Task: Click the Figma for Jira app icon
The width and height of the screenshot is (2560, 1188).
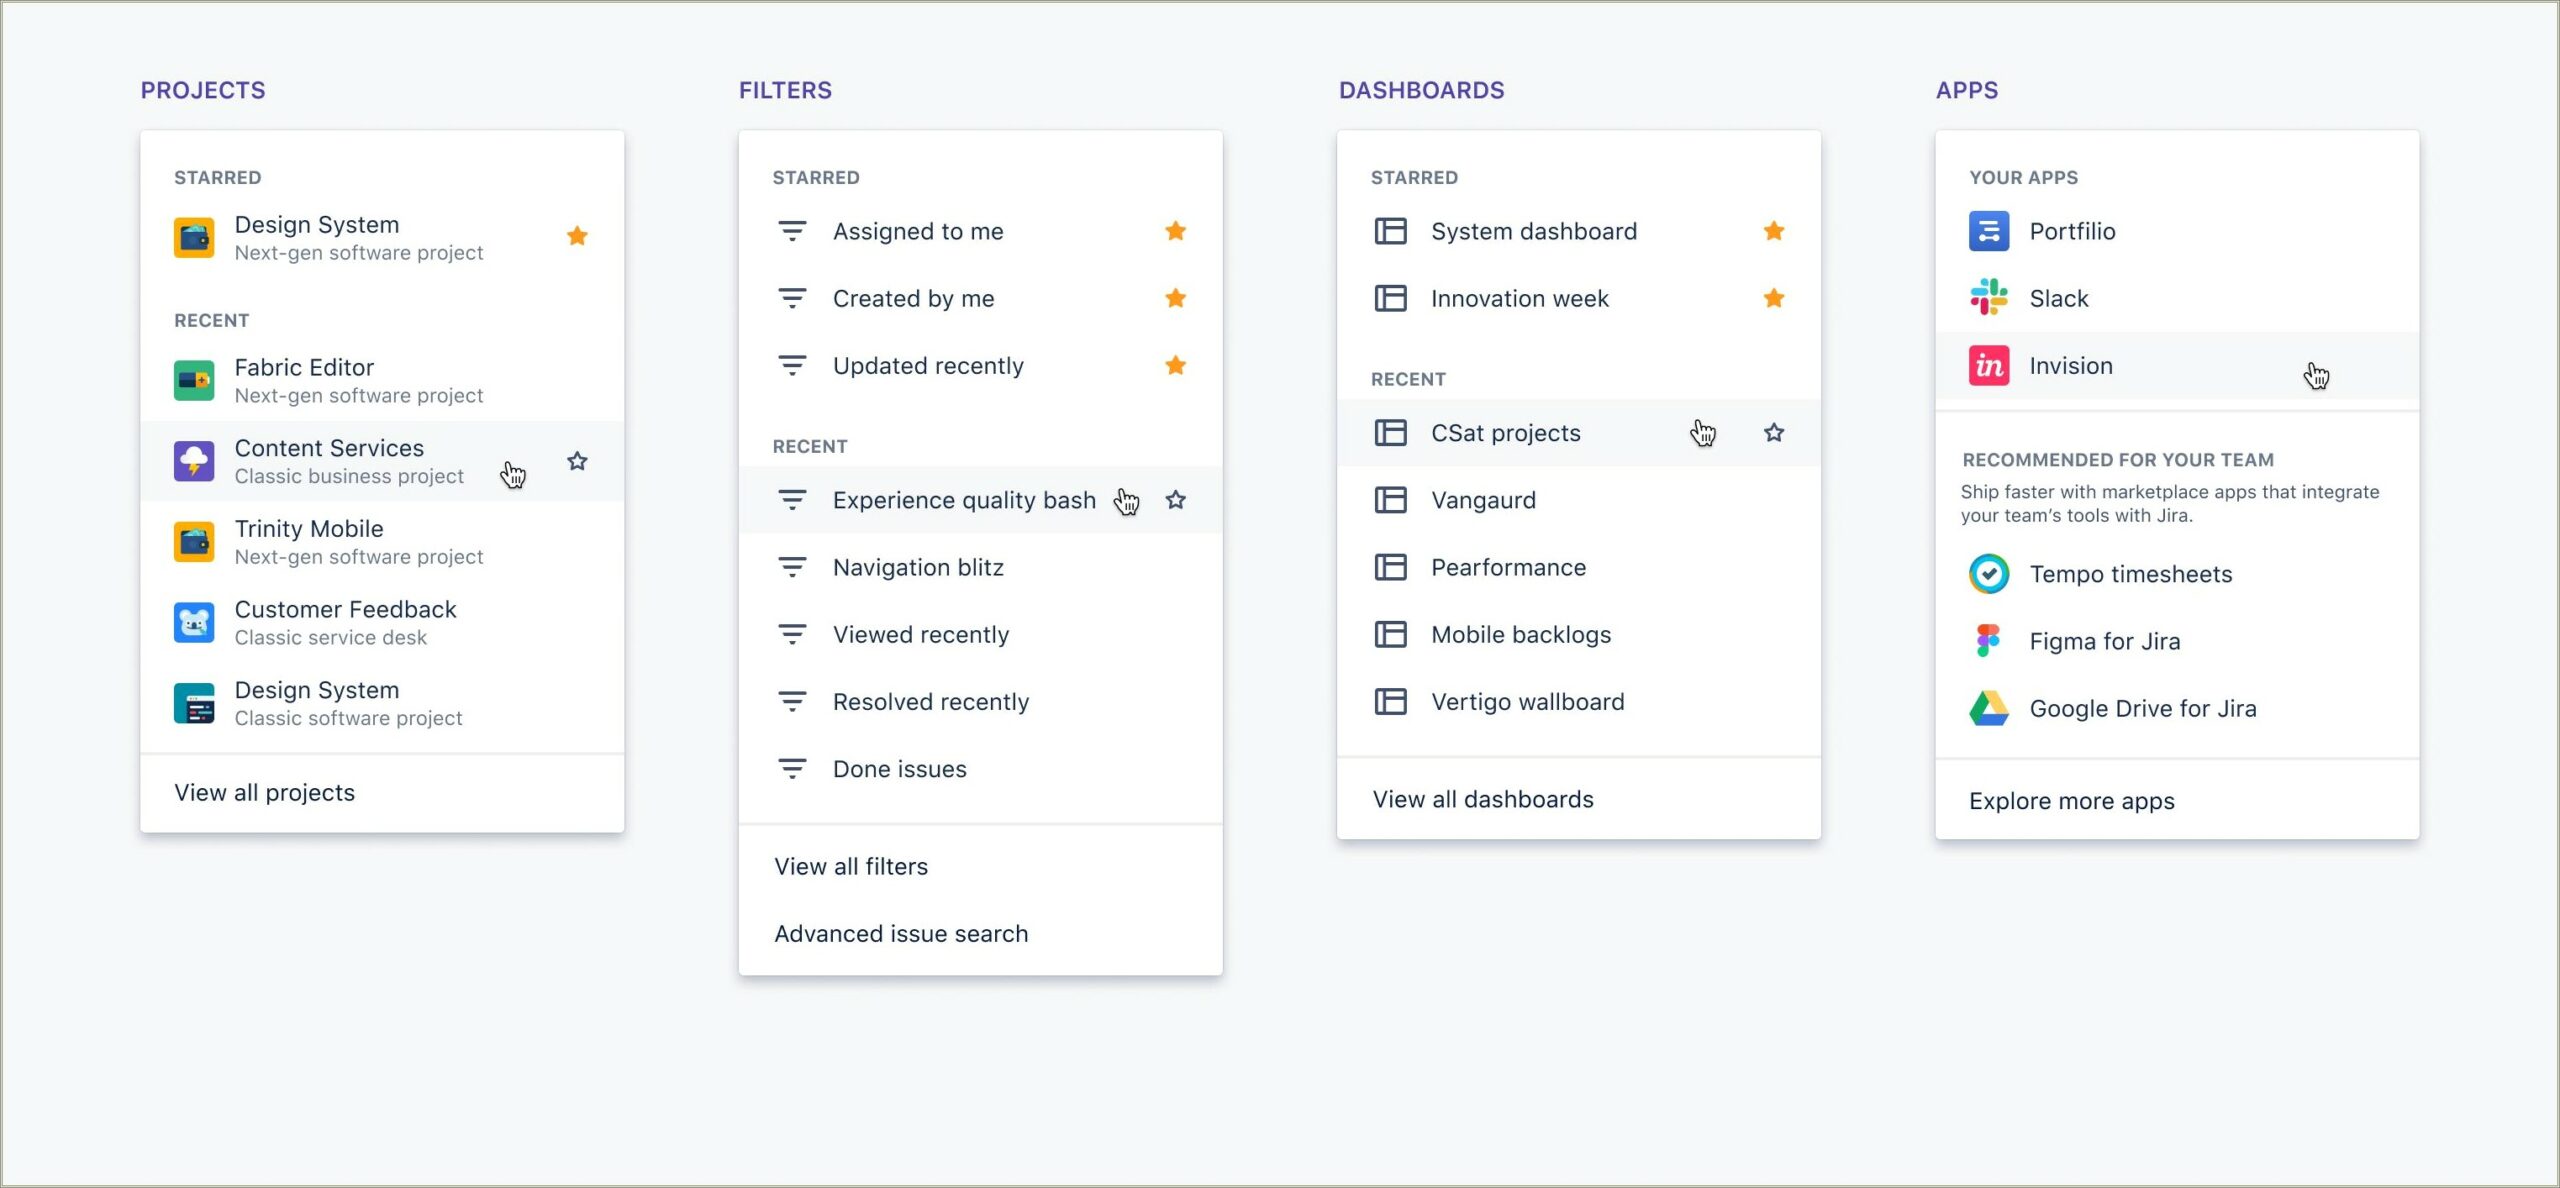Action: (x=1990, y=641)
